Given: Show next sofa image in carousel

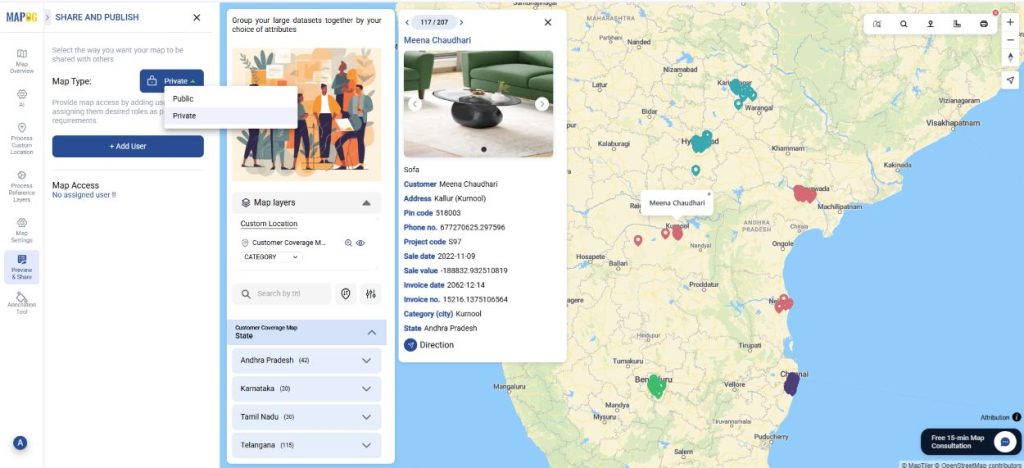Looking at the screenshot, I should tap(542, 104).
